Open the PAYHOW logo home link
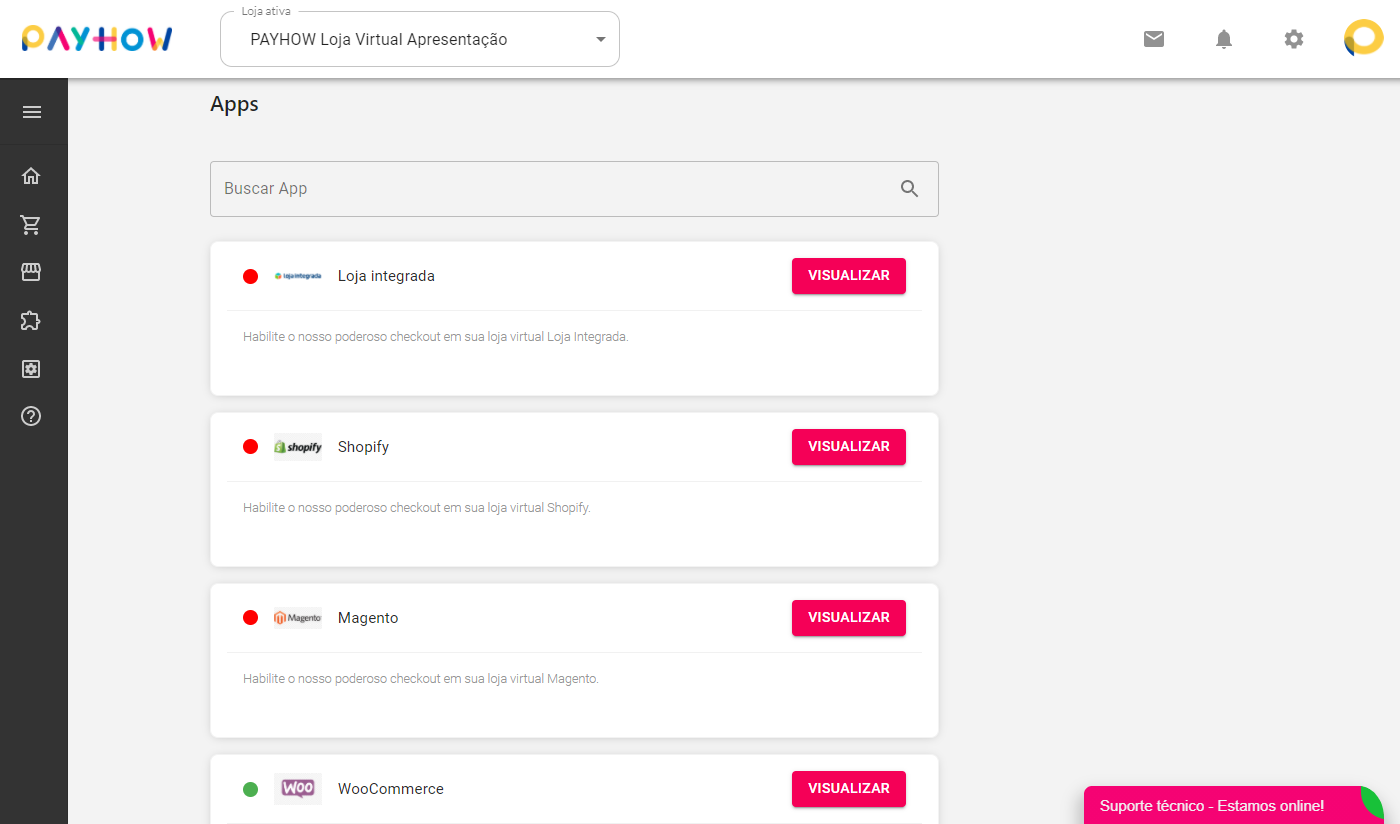1400x824 pixels. 97,39
